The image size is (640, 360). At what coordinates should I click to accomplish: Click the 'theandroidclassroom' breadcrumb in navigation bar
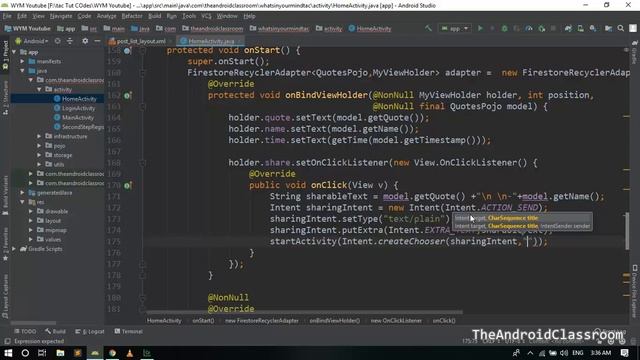212,29
